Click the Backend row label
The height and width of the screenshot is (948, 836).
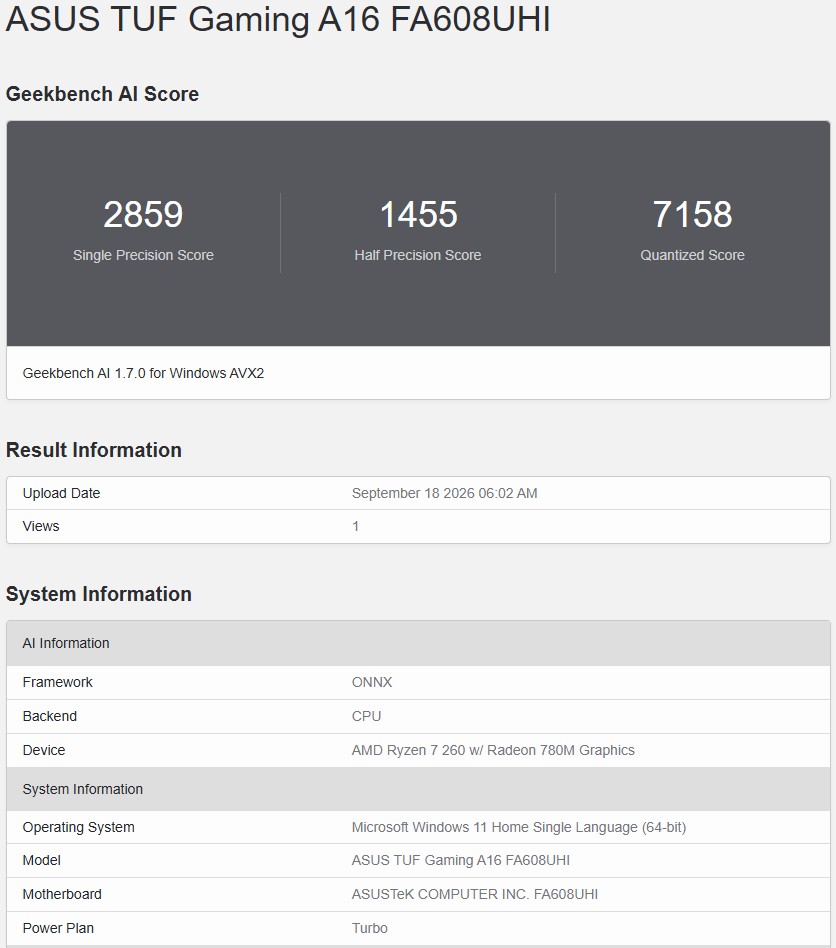(50, 716)
